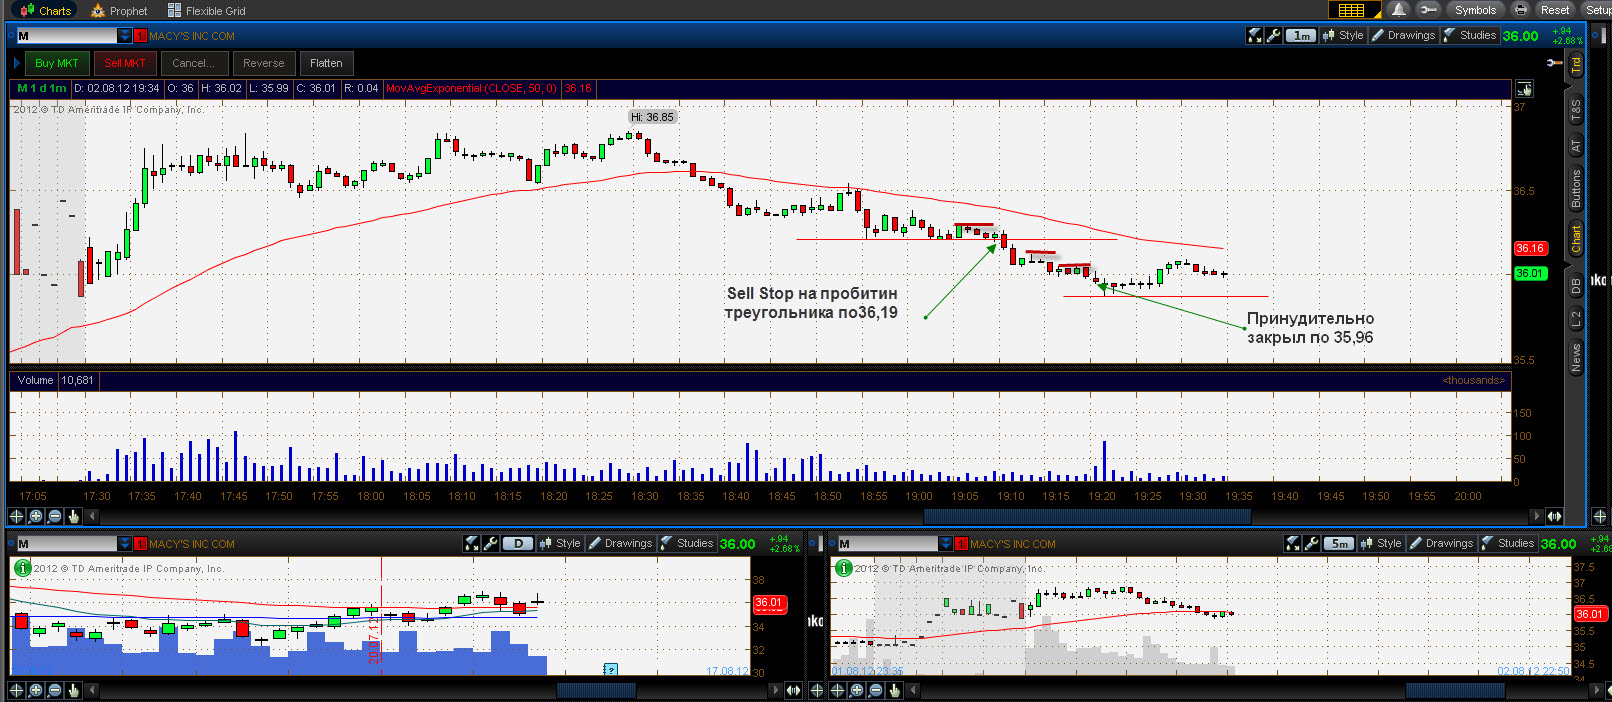The image size is (1612, 702).
Task: Toggle the 1m timeframe button
Action: [1300, 36]
